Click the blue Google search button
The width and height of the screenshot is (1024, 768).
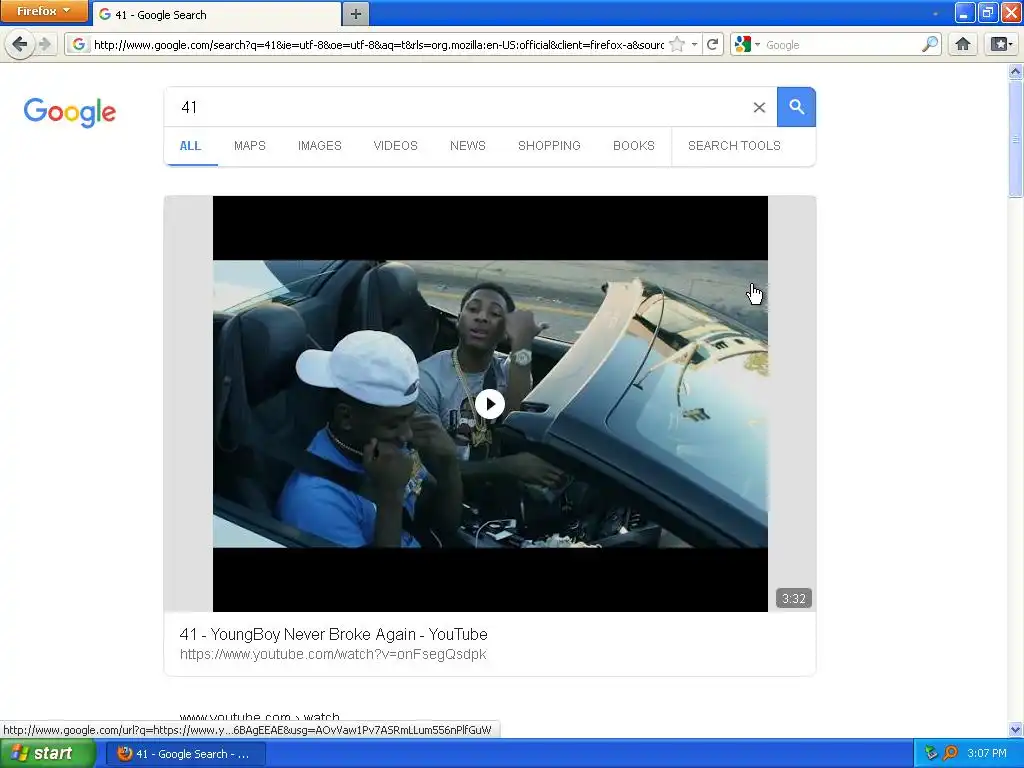pos(796,106)
